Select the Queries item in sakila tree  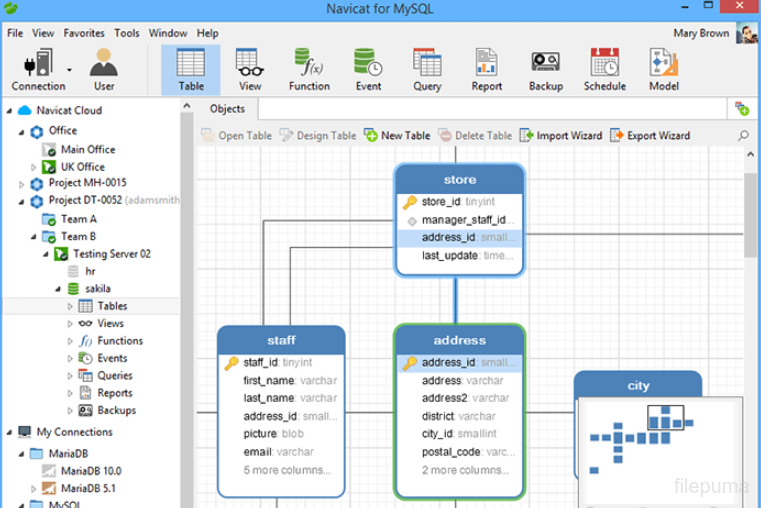point(115,376)
